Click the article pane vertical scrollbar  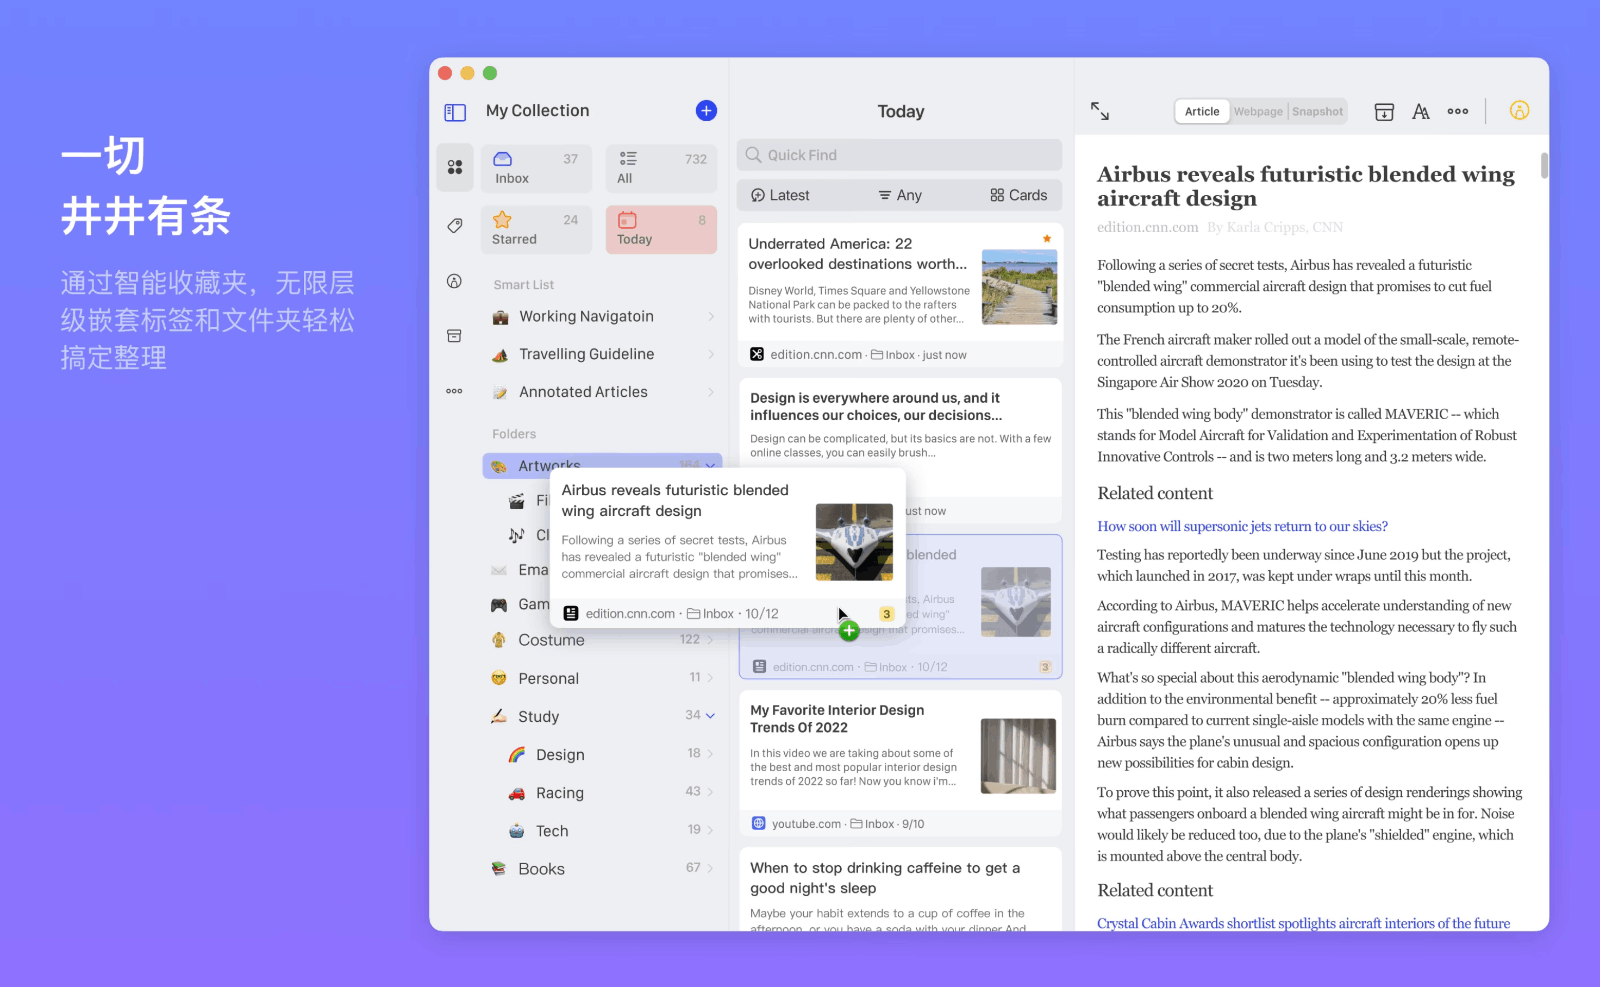pyautogui.click(x=1544, y=166)
